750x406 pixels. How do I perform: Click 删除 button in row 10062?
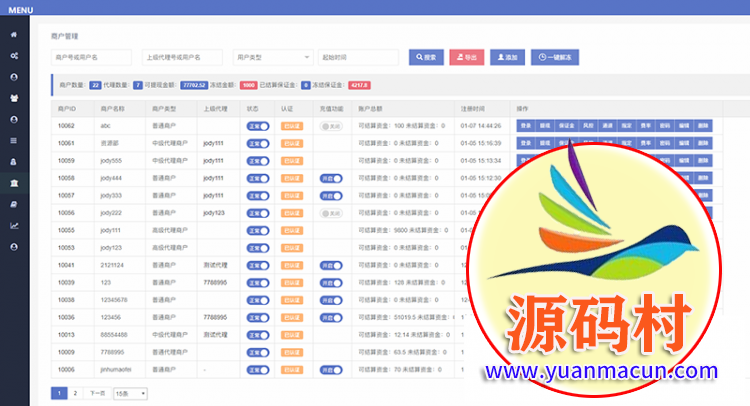[x=703, y=126]
